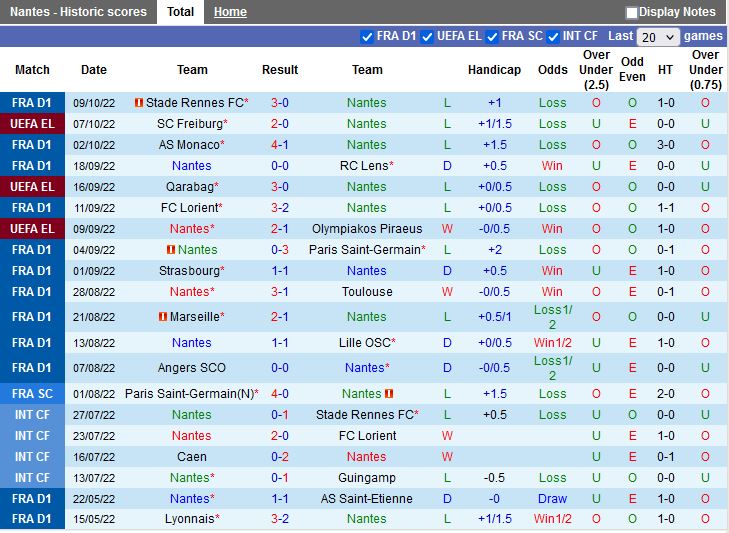
Task: Select the Total tab
Action: coord(181,12)
